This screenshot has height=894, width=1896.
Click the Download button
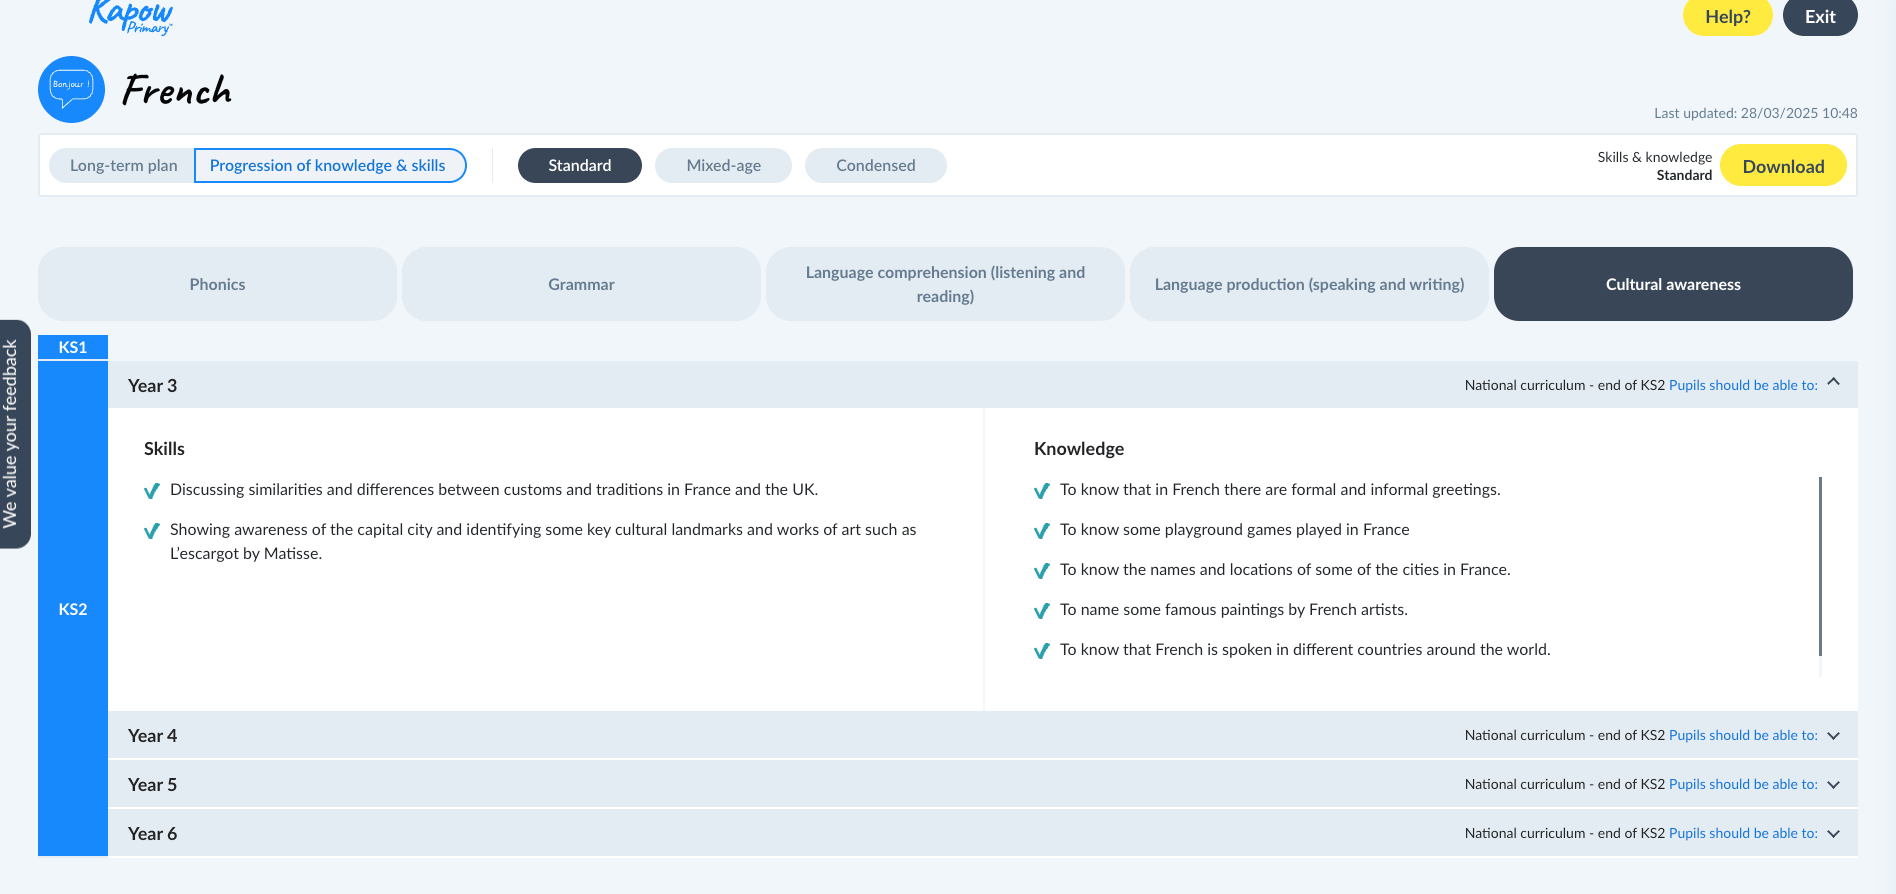[x=1783, y=167]
